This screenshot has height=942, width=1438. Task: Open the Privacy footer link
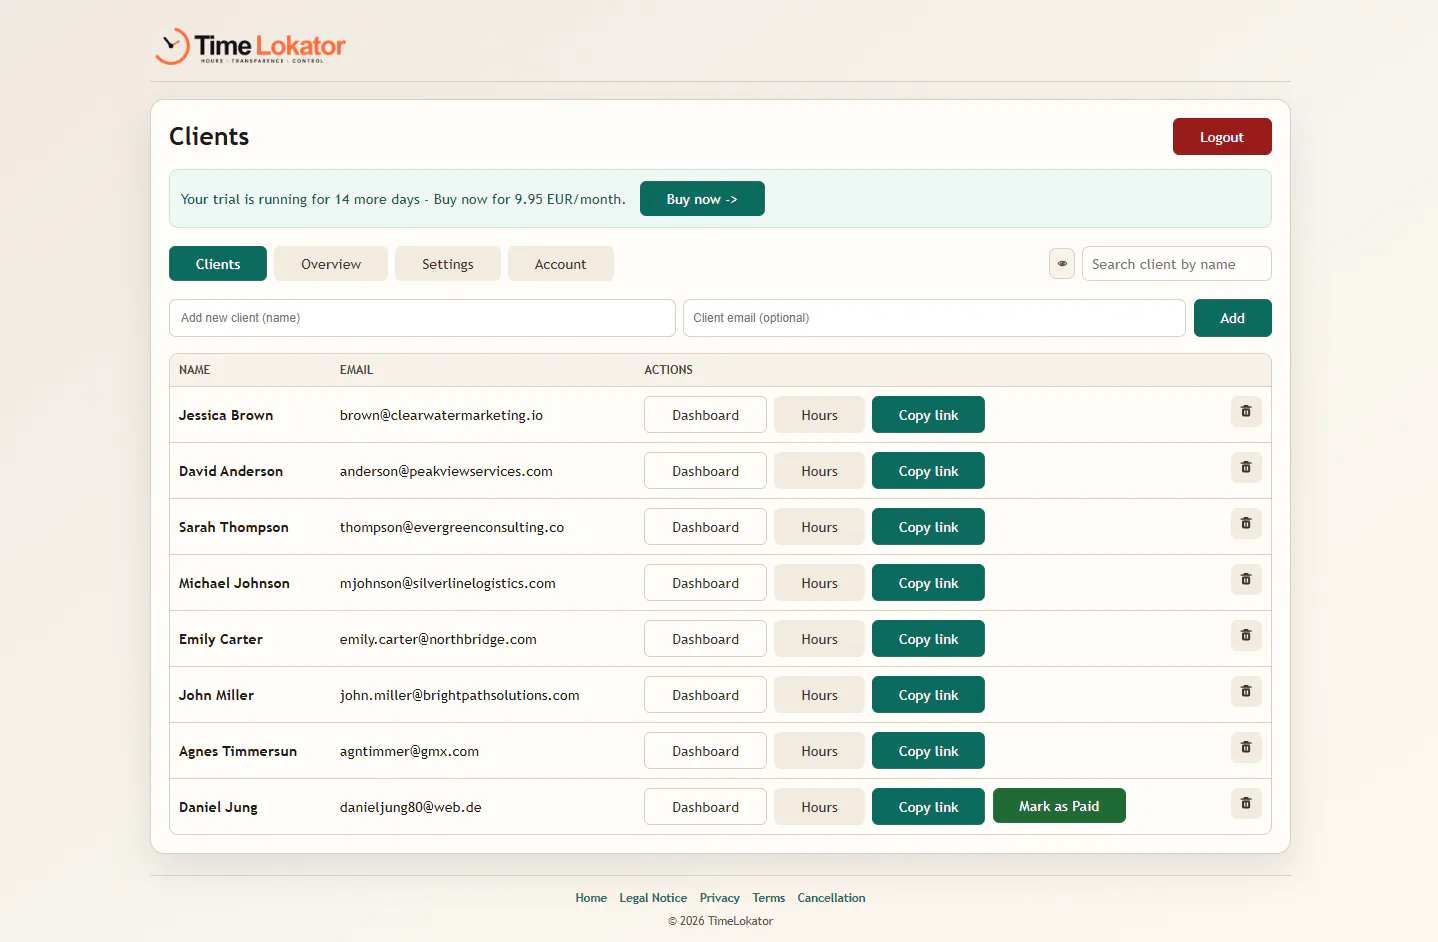720,898
